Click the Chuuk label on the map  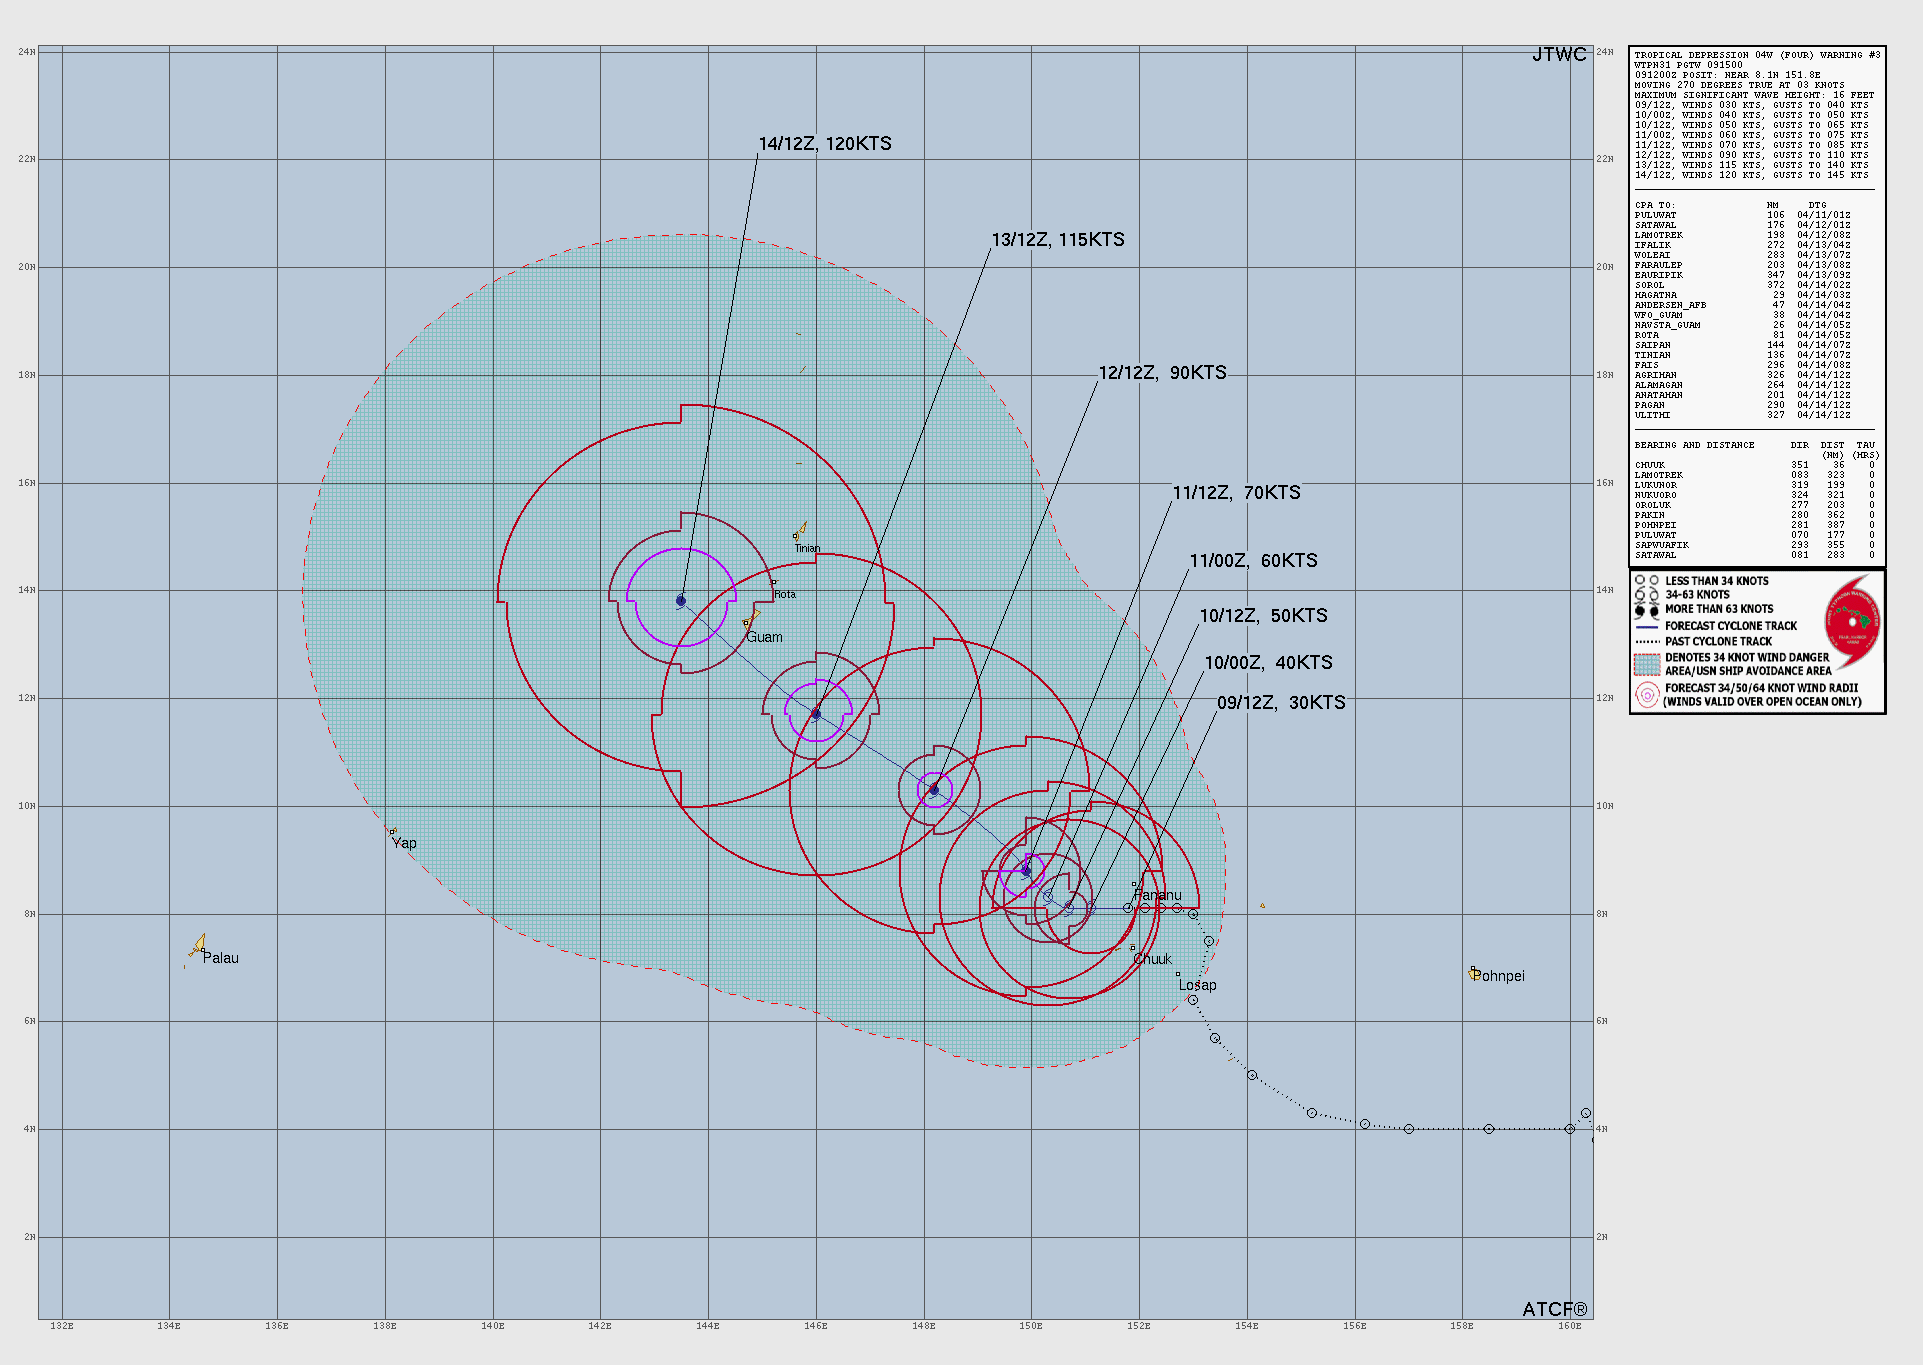point(1152,959)
